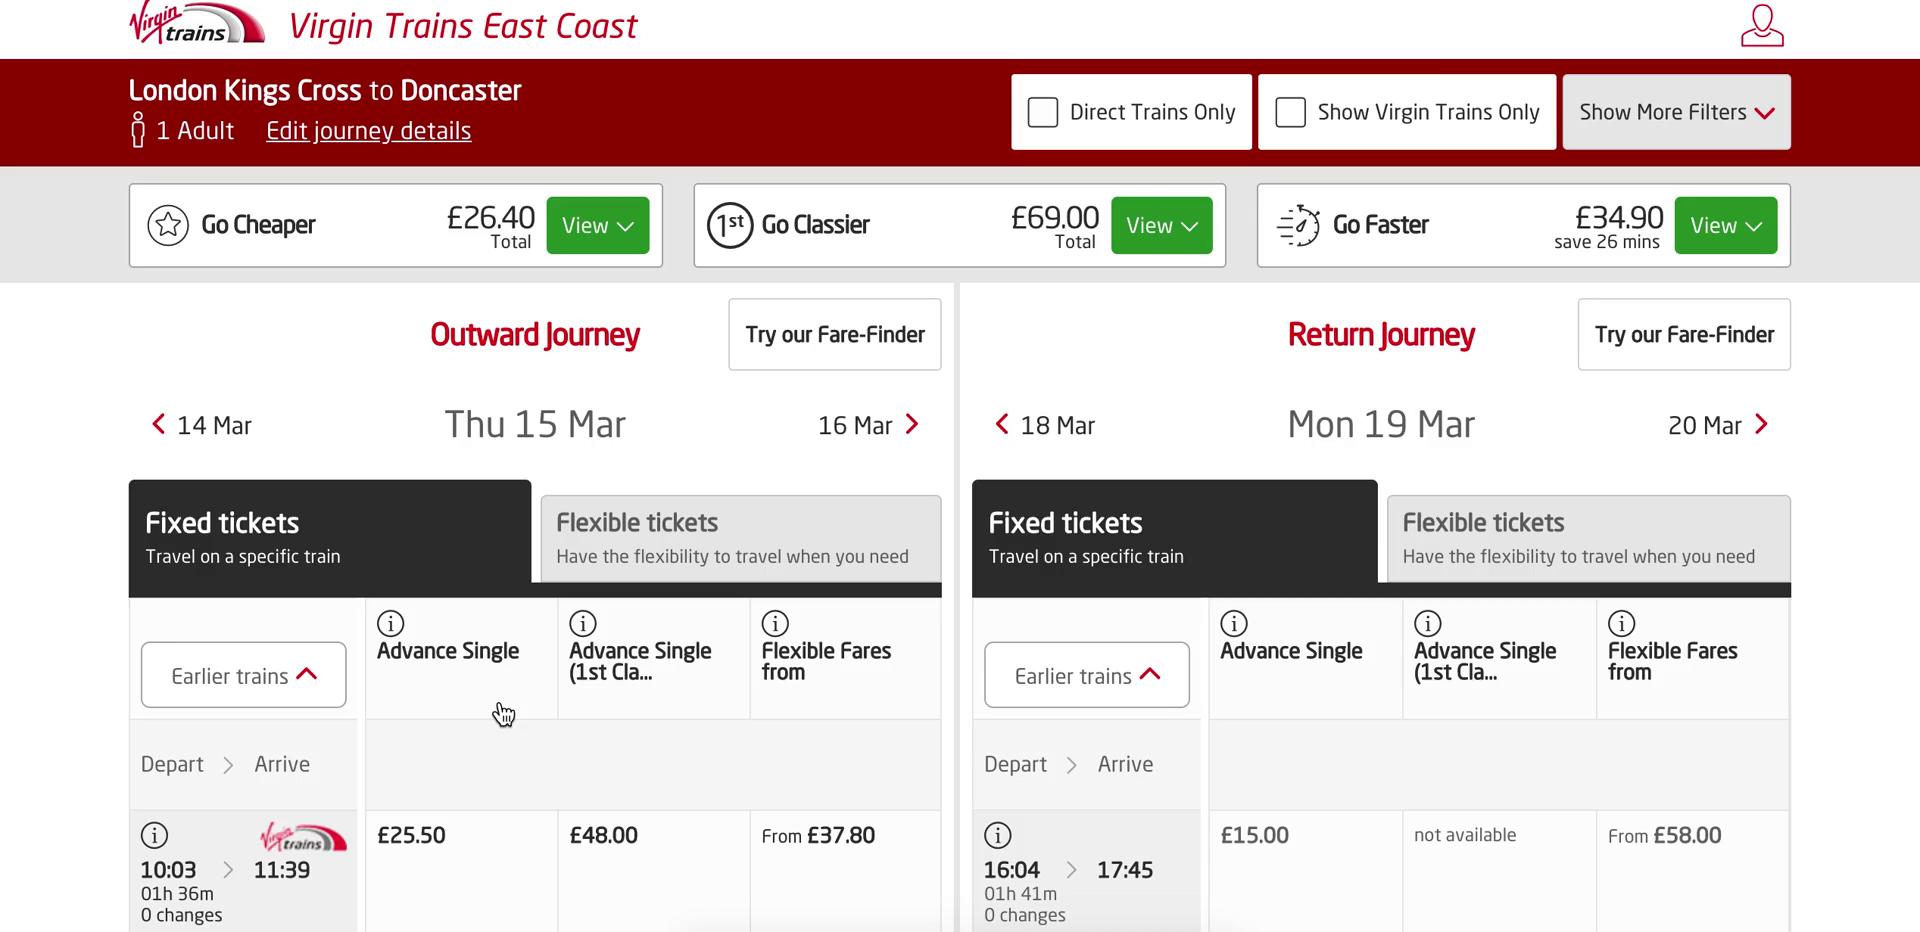Expand Show More Filters
1920x932 pixels.
pos(1675,112)
